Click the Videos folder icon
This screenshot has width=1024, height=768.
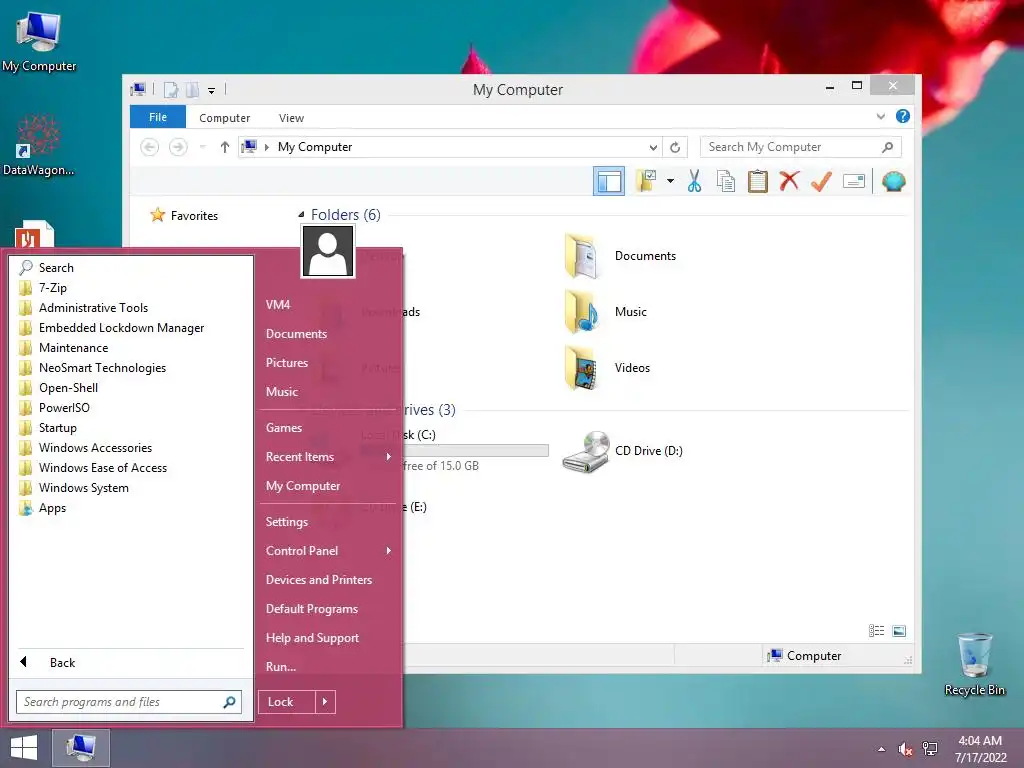click(x=581, y=368)
